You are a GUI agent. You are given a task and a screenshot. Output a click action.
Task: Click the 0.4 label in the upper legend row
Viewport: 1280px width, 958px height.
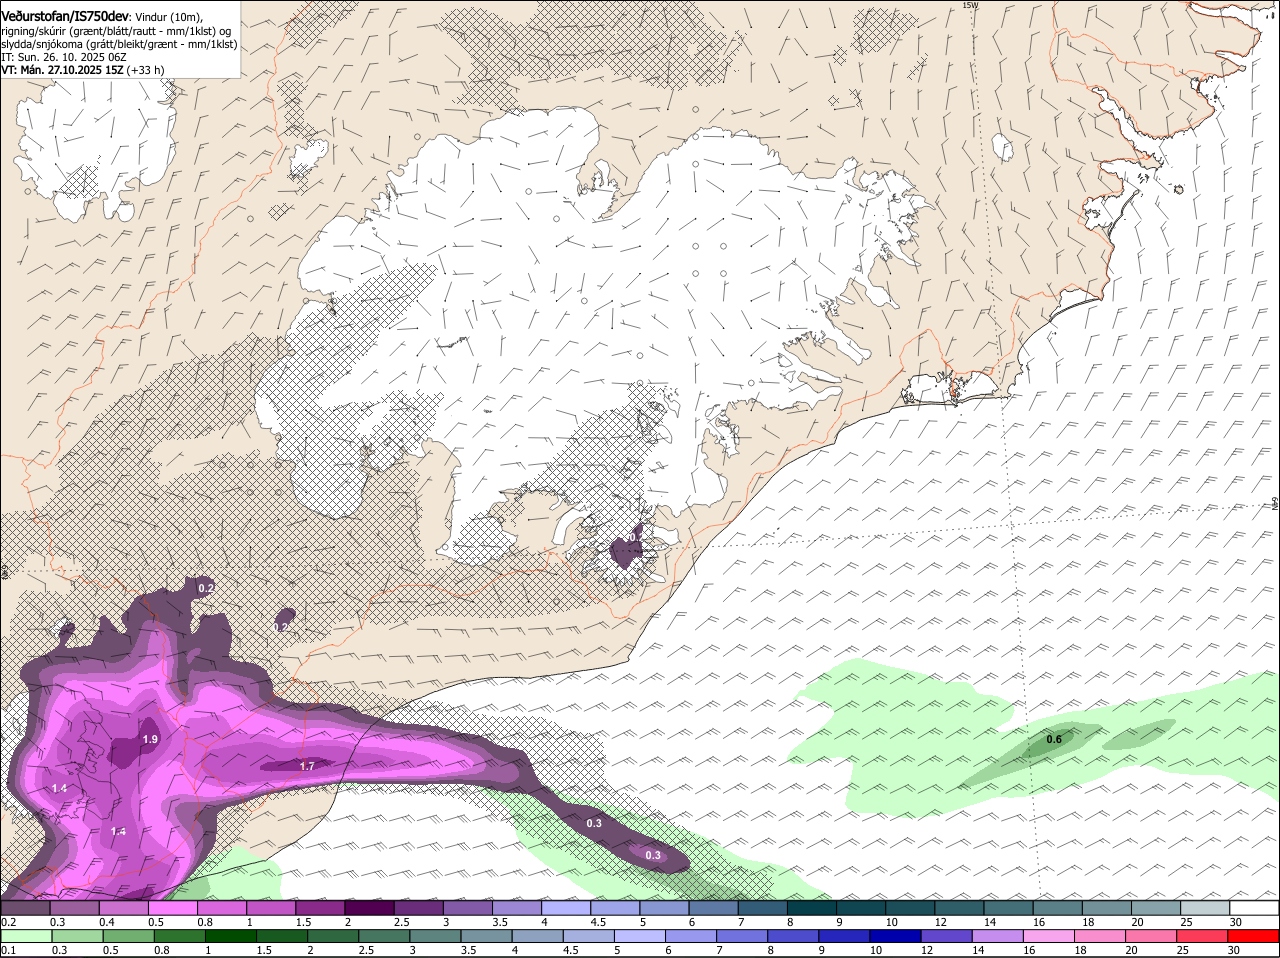click(x=107, y=921)
